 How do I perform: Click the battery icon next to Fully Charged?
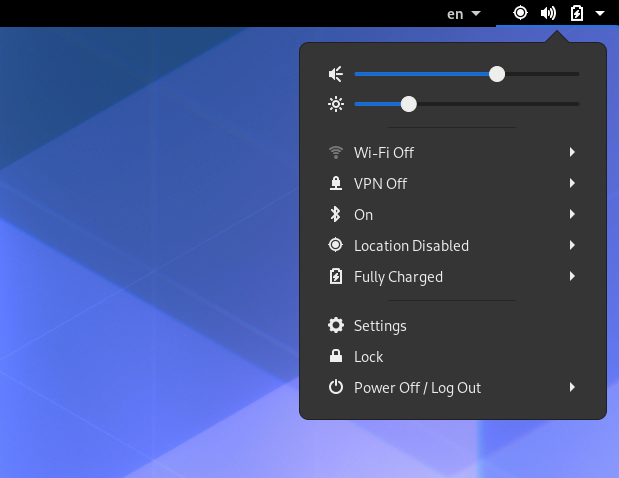(x=336, y=276)
